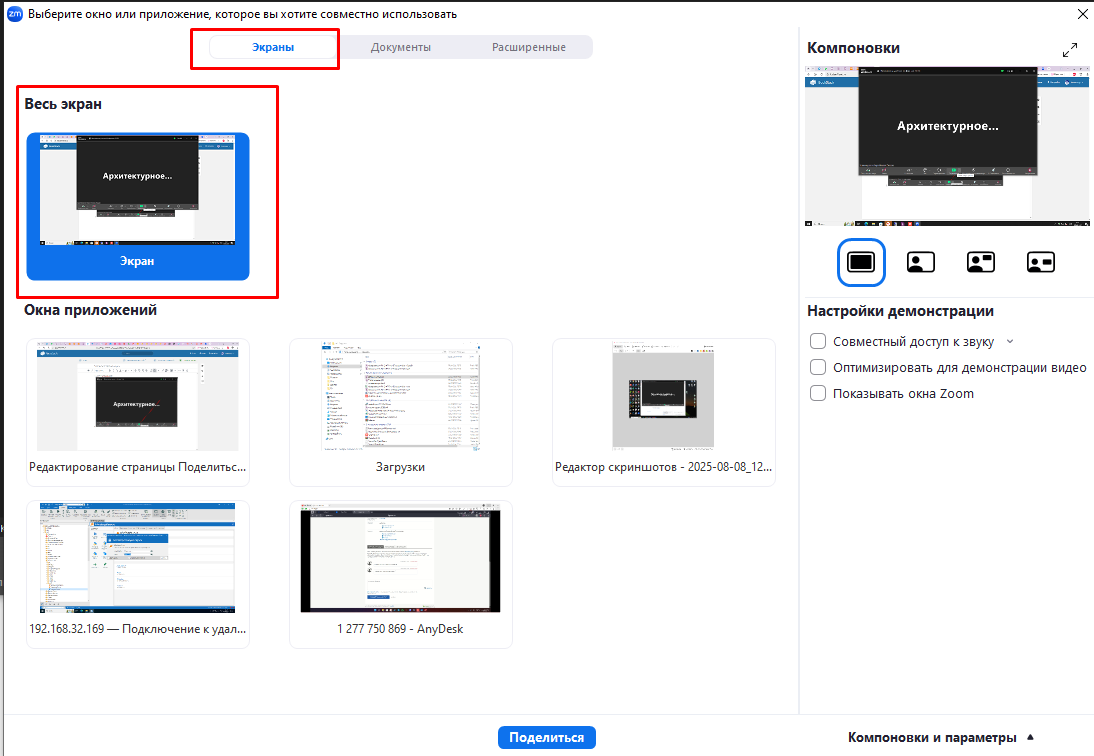Collapse the Компоновки и параметры panel
The height and width of the screenshot is (756, 1094).
(1030, 737)
